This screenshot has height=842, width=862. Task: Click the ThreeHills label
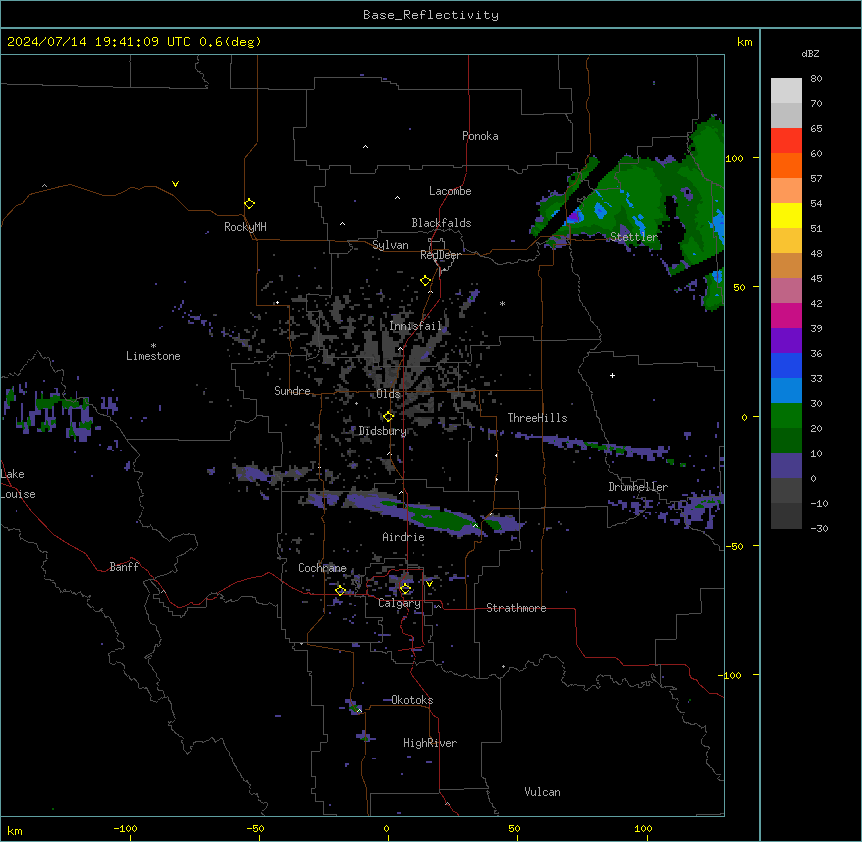coord(537,418)
